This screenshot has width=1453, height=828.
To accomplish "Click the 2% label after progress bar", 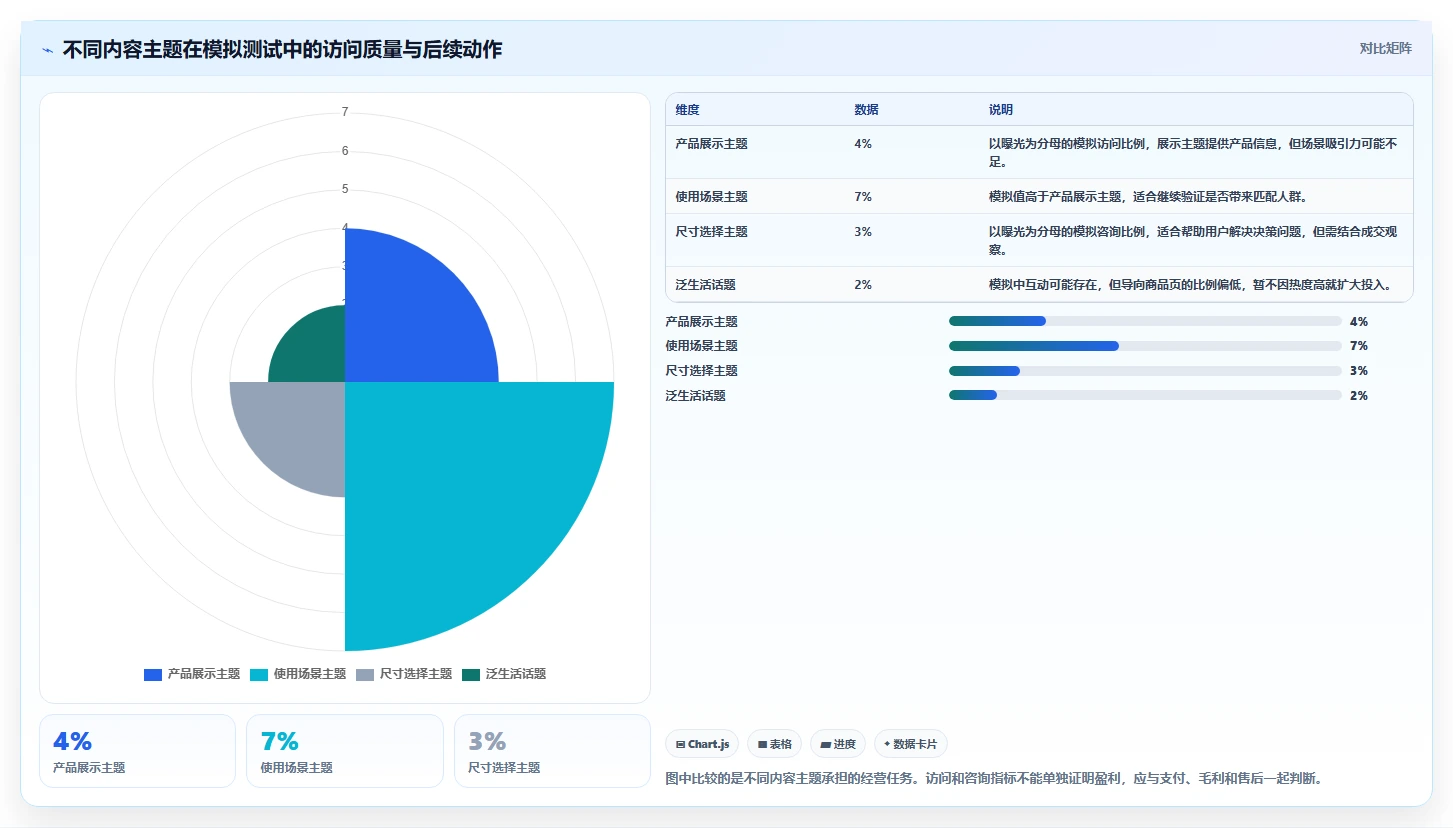I will coord(1358,396).
